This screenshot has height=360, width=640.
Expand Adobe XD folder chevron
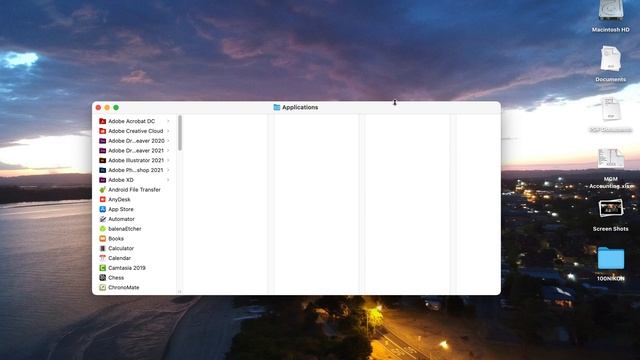(x=168, y=180)
